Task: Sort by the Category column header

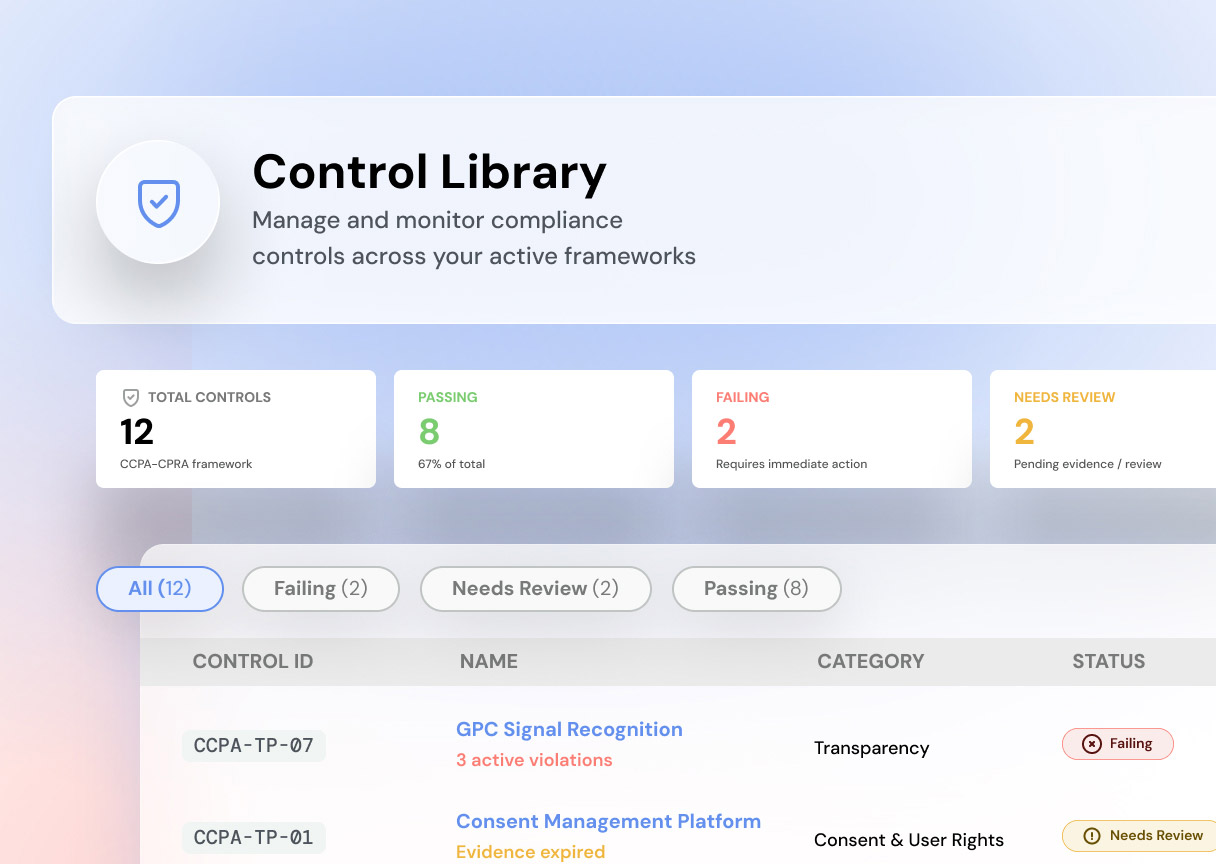Action: [x=870, y=662]
